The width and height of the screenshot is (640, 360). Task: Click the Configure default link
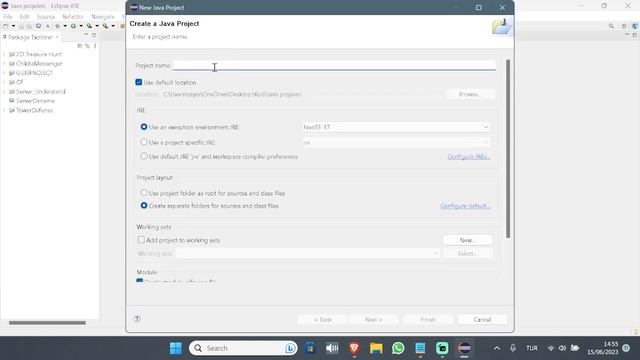(x=465, y=206)
